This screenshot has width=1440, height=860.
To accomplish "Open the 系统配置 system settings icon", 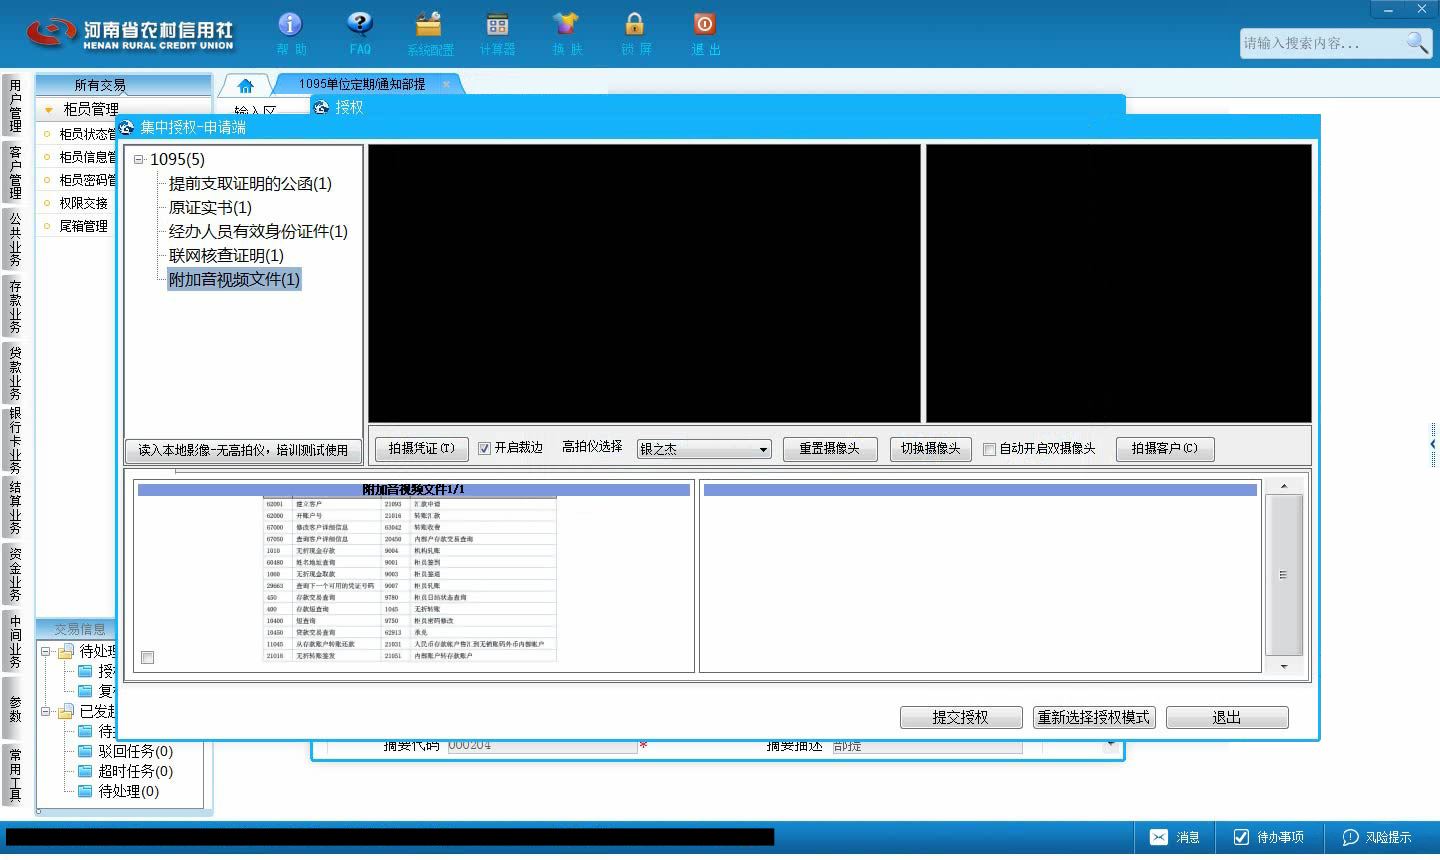I will [429, 25].
